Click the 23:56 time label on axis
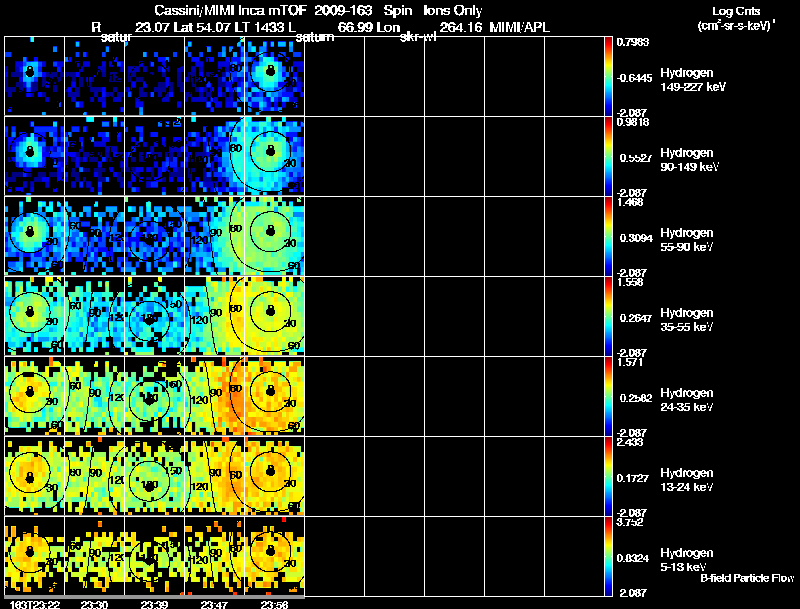 [x=274, y=604]
